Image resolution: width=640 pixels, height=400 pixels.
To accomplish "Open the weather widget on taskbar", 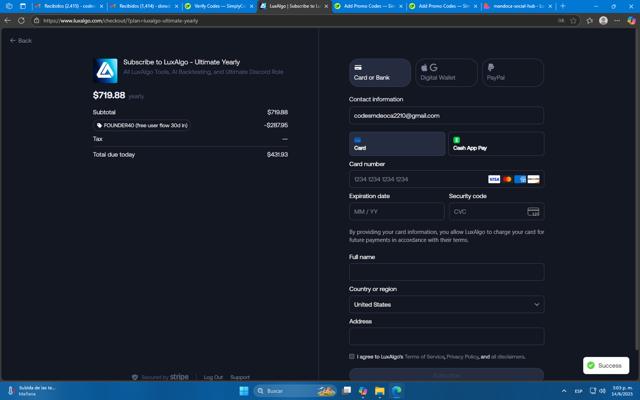I will (x=31, y=391).
